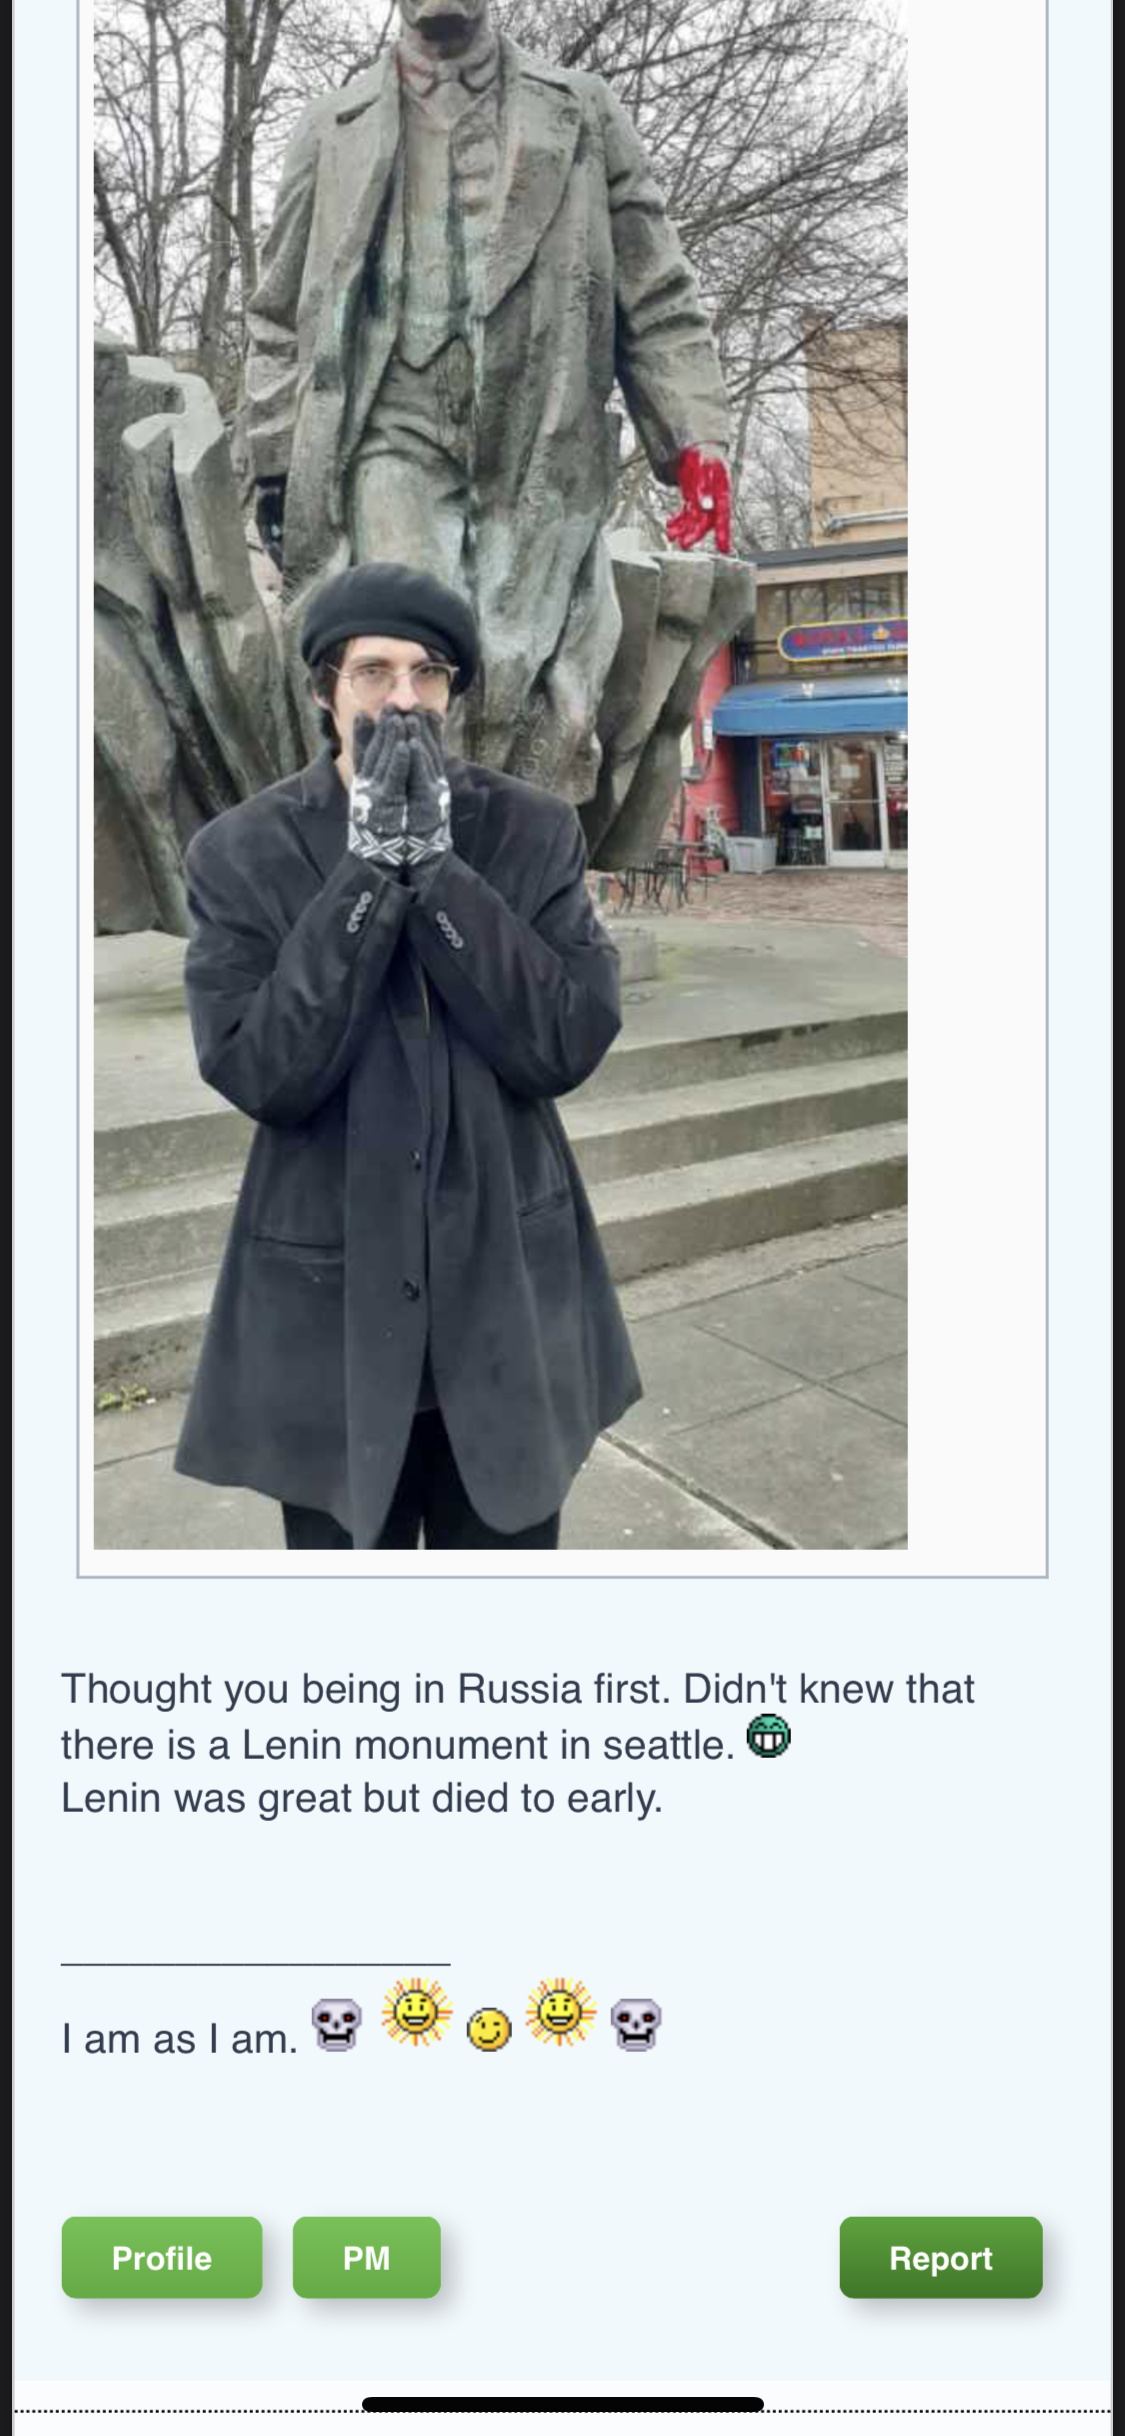Click the winking yellow smiley emoji
1125x2436 pixels.
pos(489,2029)
